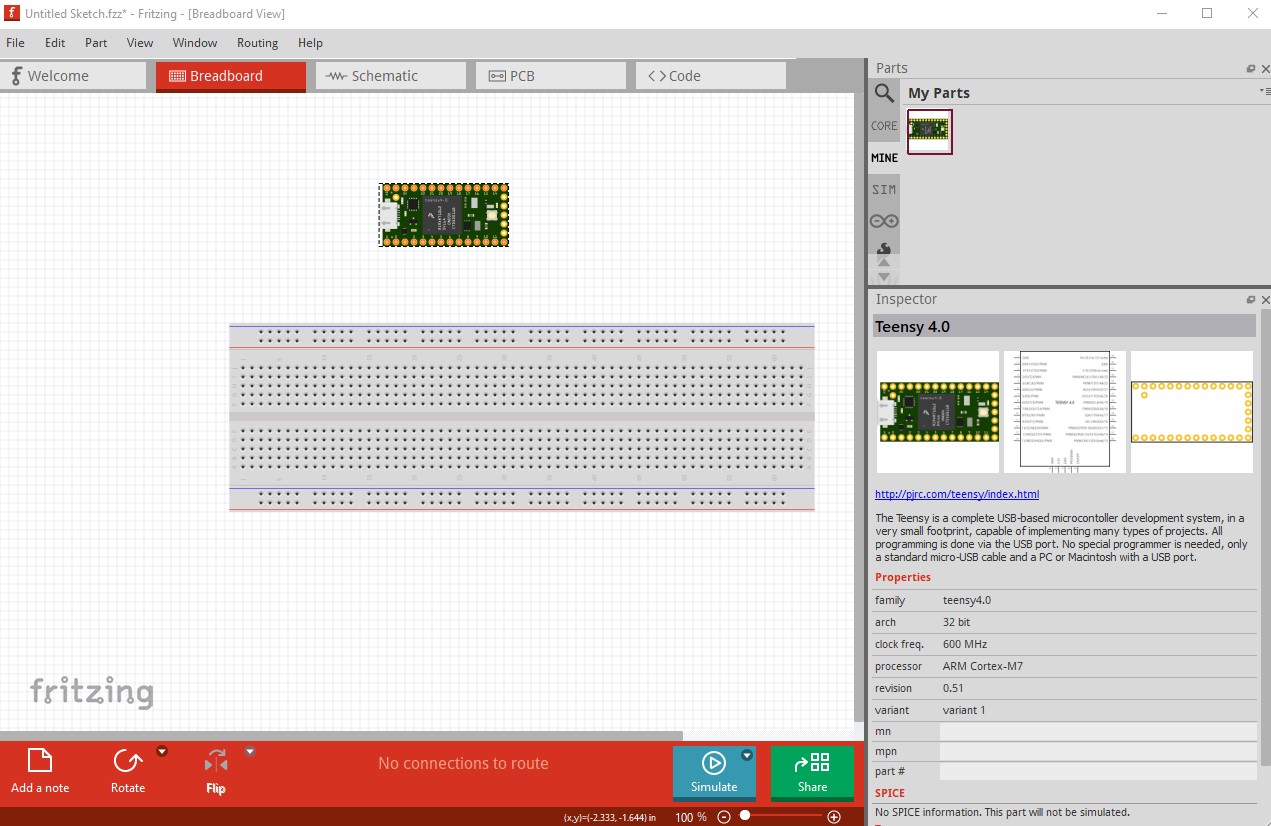Open the View menu
Image resolution: width=1271 pixels, height=826 pixels.
coord(140,43)
